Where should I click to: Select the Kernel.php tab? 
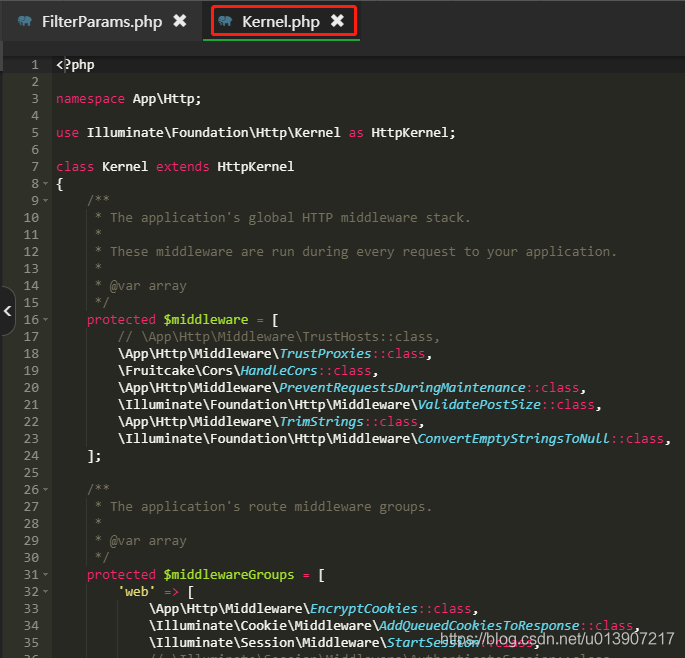click(x=280, y=21)
